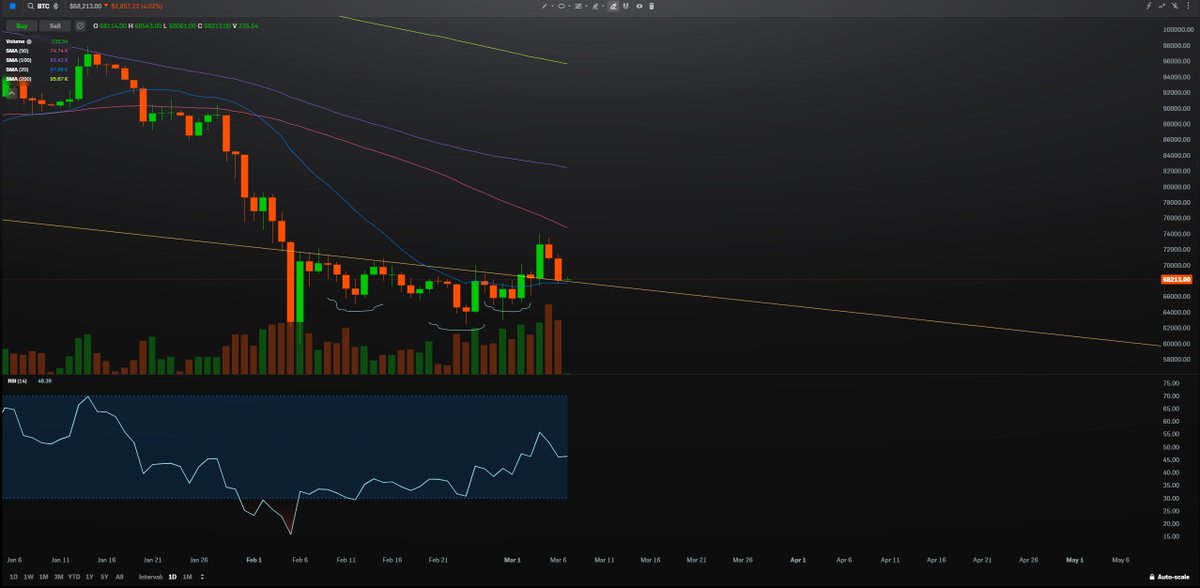Open the line tool dropdown arrow

(x=552, y=6)
